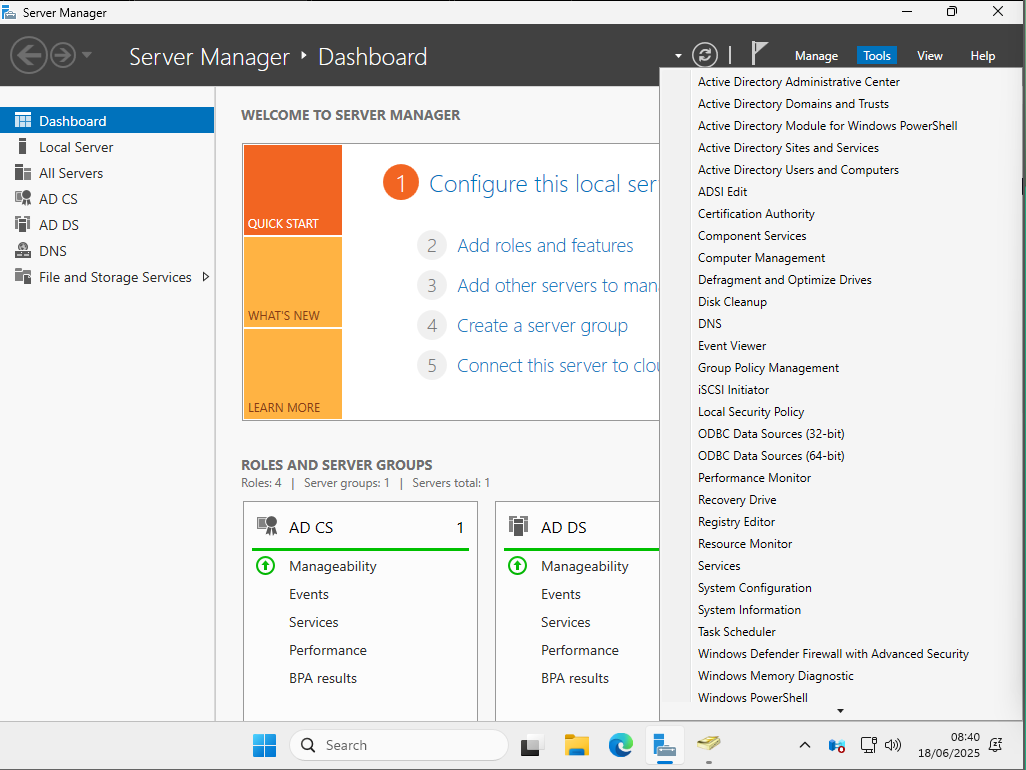Image resolution: width=1026 pixels, height=770 pixels.
Task: Open the network status tray icon
Action: click(868, 745)
